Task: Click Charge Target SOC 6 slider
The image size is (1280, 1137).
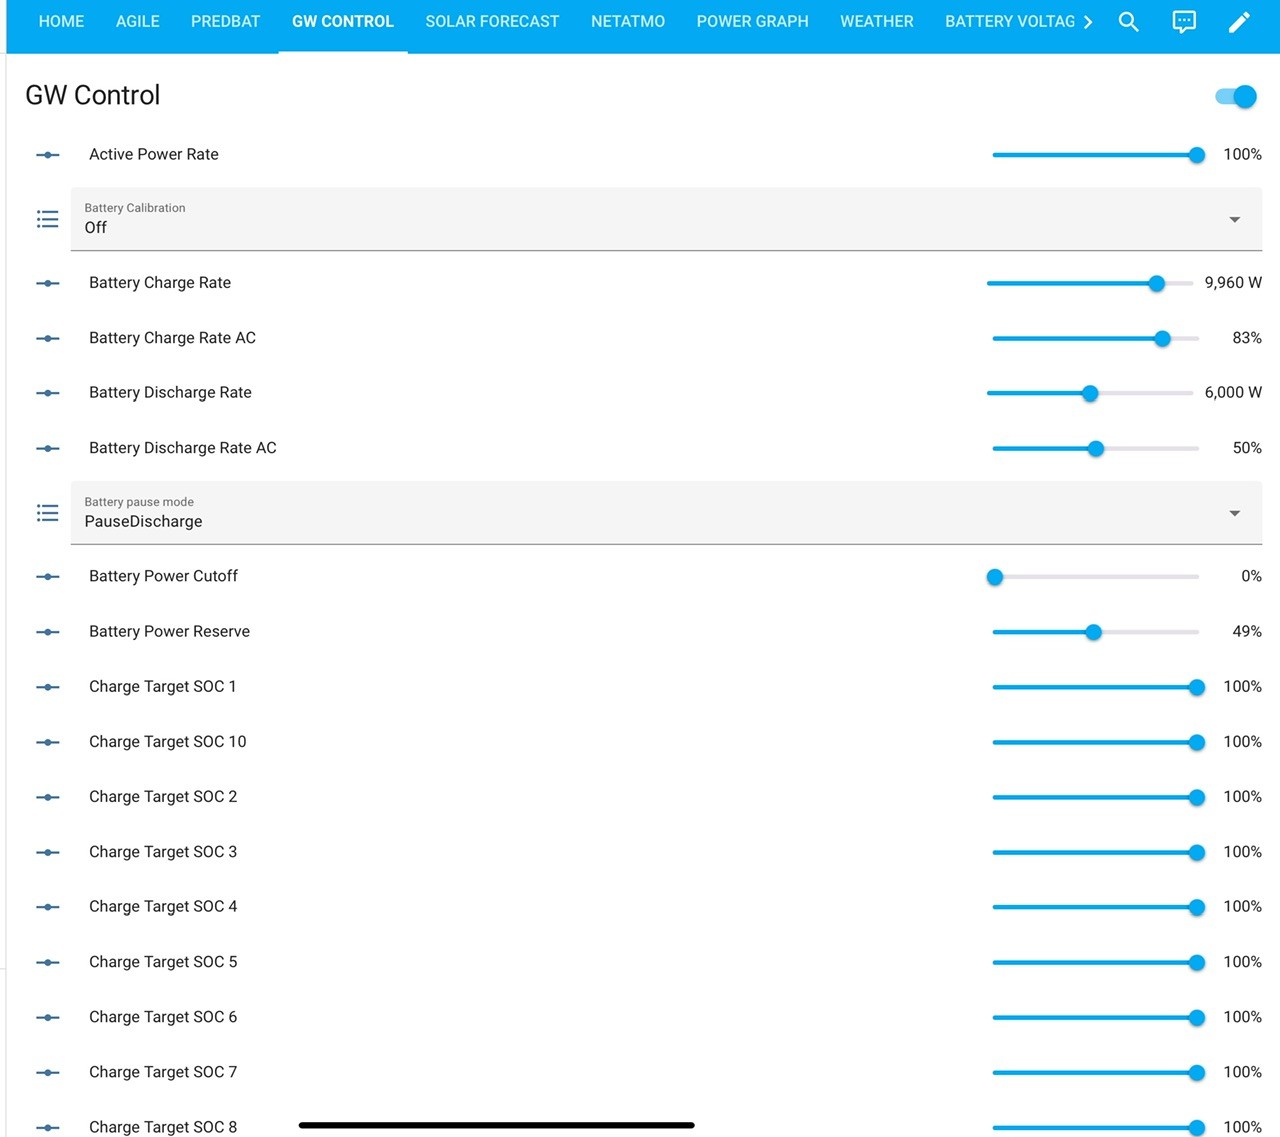Action: point(1096,1017)
